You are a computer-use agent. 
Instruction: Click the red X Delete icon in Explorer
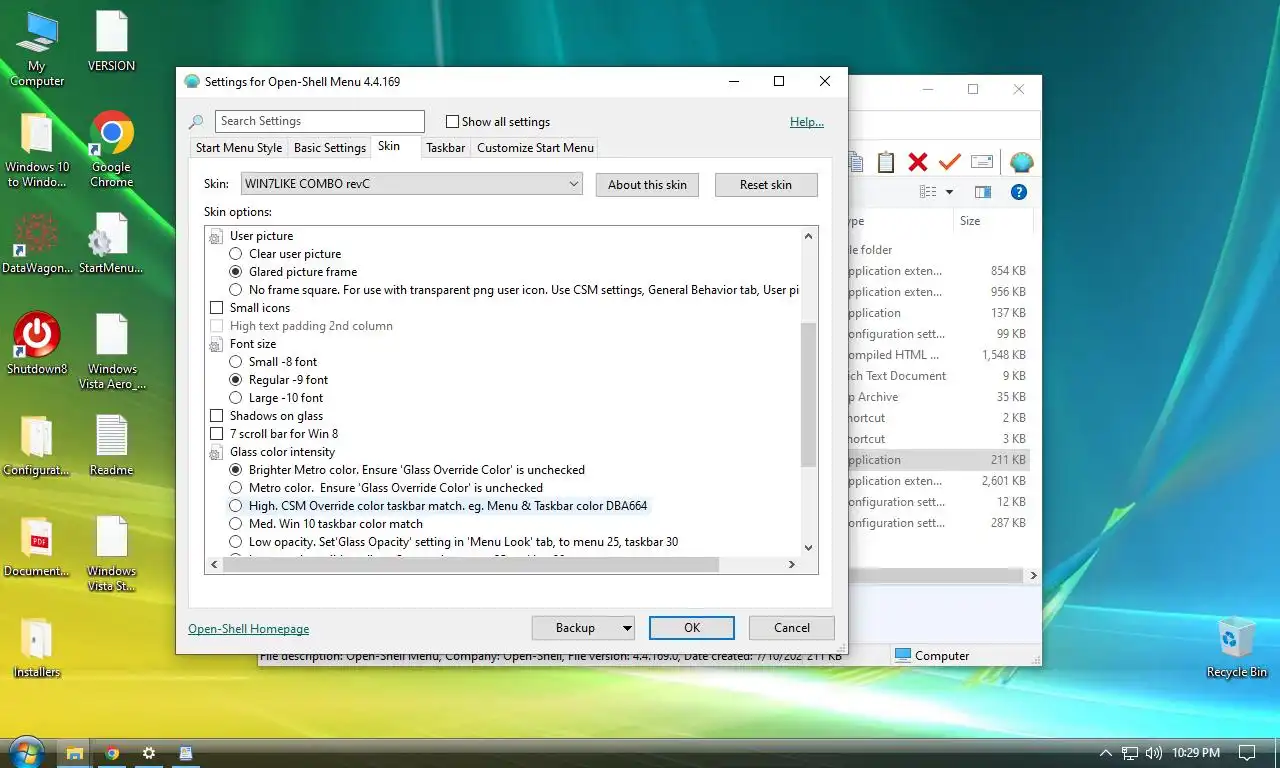(x=917, y=162)
